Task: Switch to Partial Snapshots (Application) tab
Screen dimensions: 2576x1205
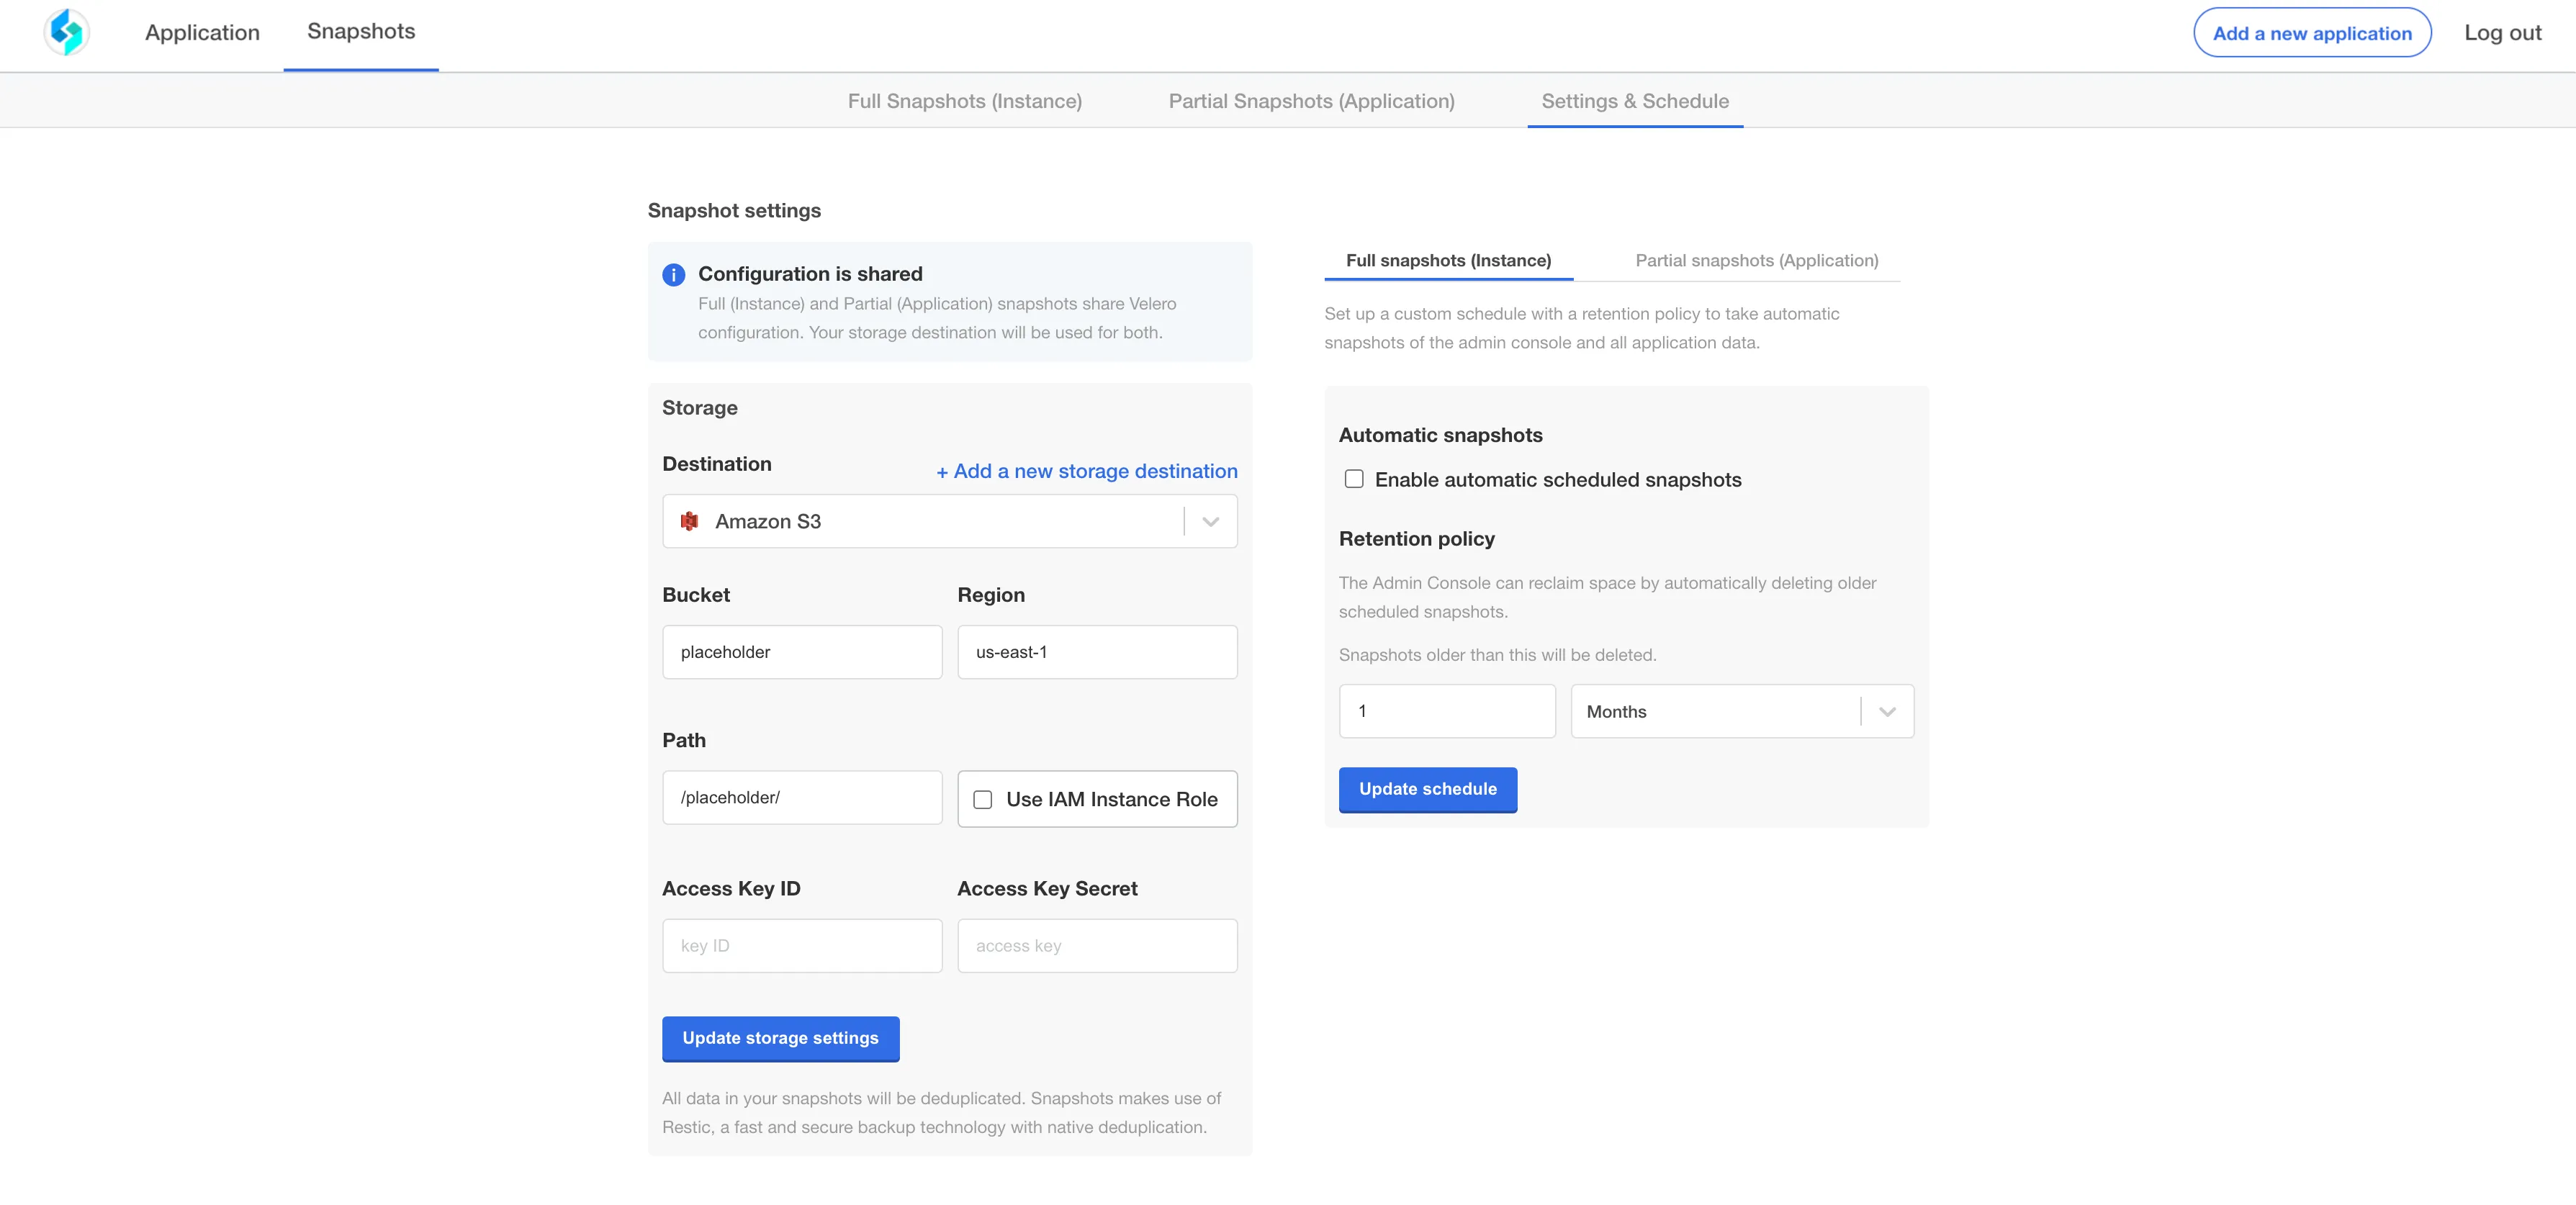Action: pos(1311,101)
